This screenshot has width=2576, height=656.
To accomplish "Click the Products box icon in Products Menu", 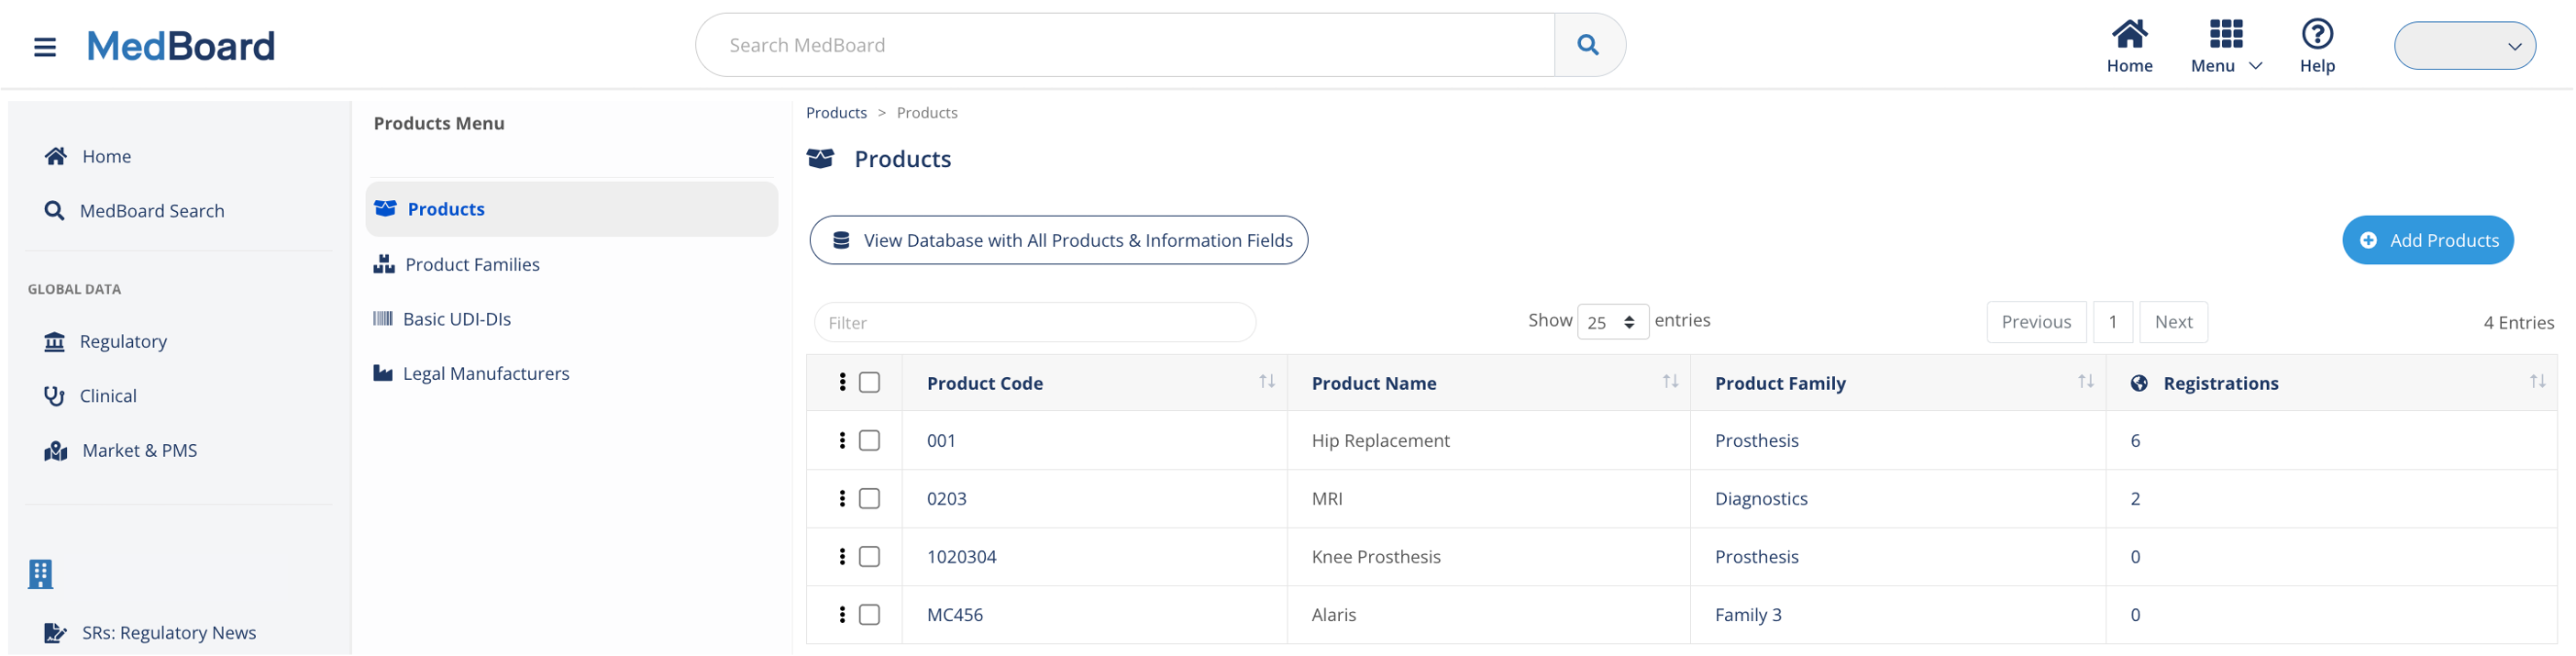I will pos(385,209).
